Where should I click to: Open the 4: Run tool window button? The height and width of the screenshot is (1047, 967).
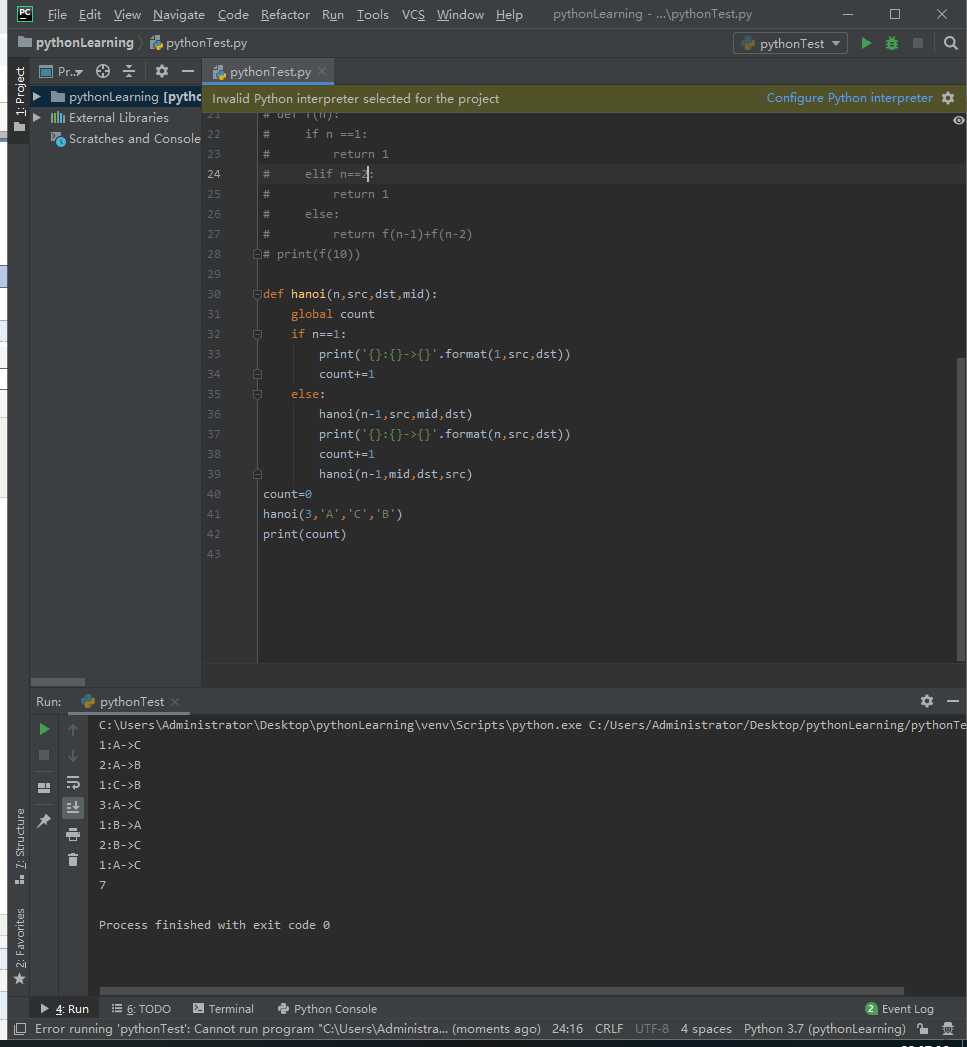(x=64, y=1009)
